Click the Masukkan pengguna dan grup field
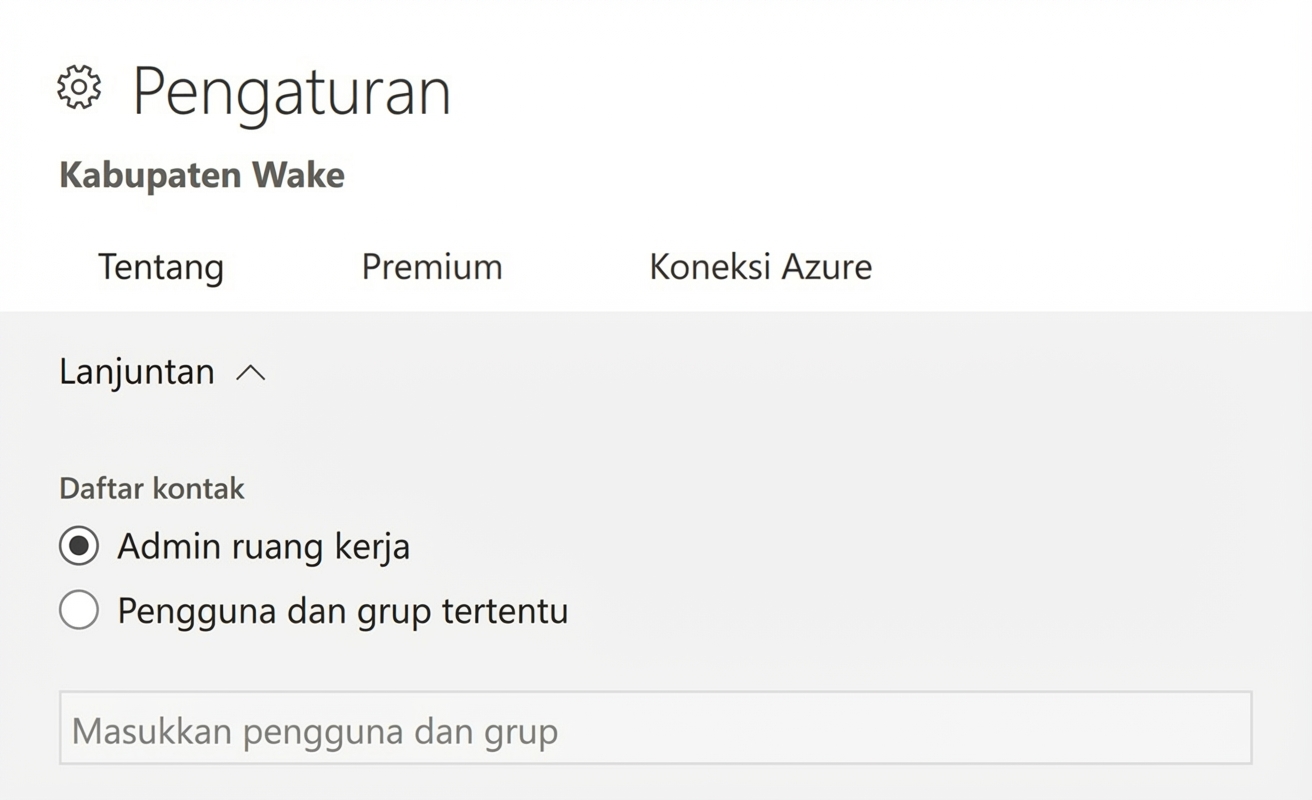Image resolution: width=1312 pixels, height=800 pixels. click(656, 730)
